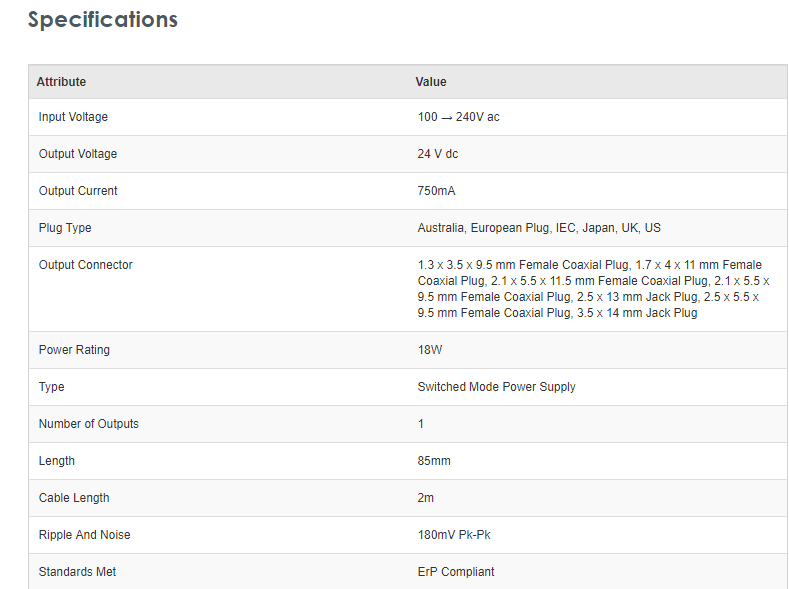The height and width of the screenshot is (589, 789).
Task: Select the Output Current row label
Action: pyautogui.click(x=78, y=191)
